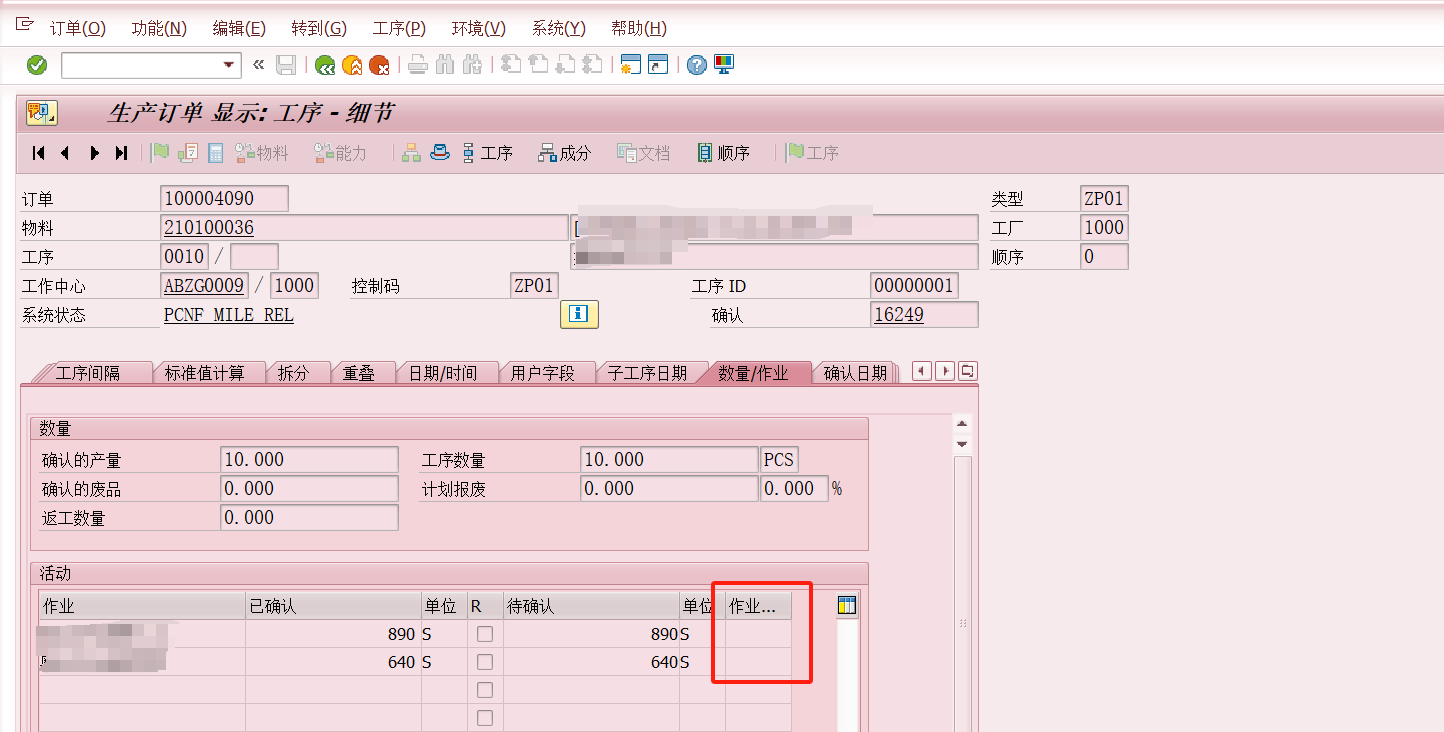
Task: Click the Find Next binoculars-plus icon
Action: tap(472, 66)
